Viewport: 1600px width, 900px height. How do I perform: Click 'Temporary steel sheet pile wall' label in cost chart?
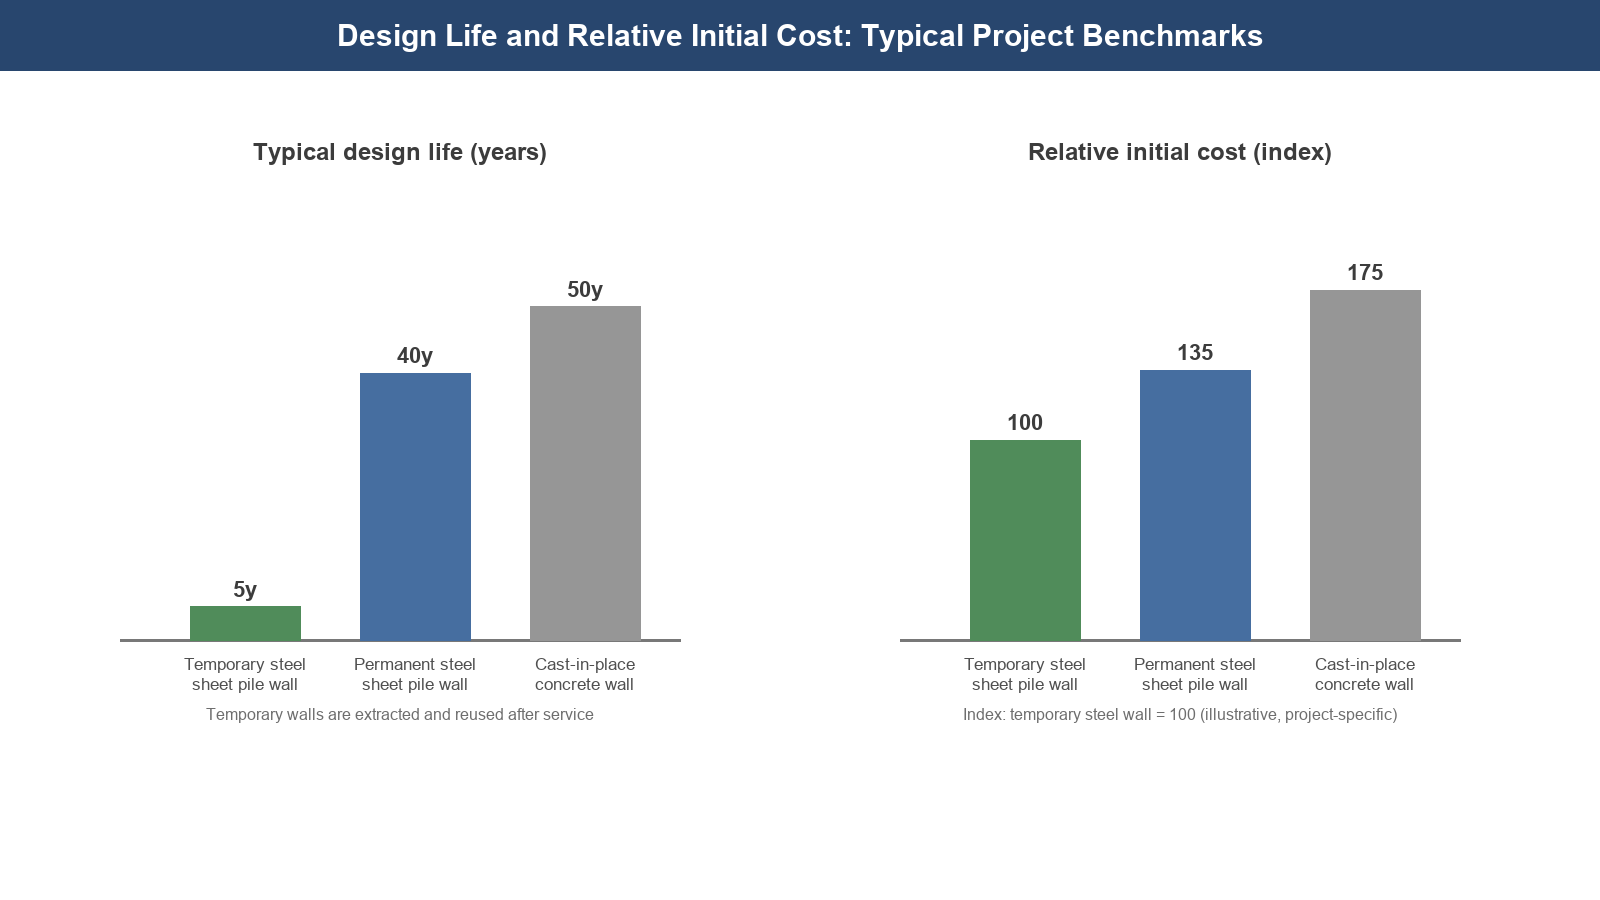click(x=1025, y=674)
